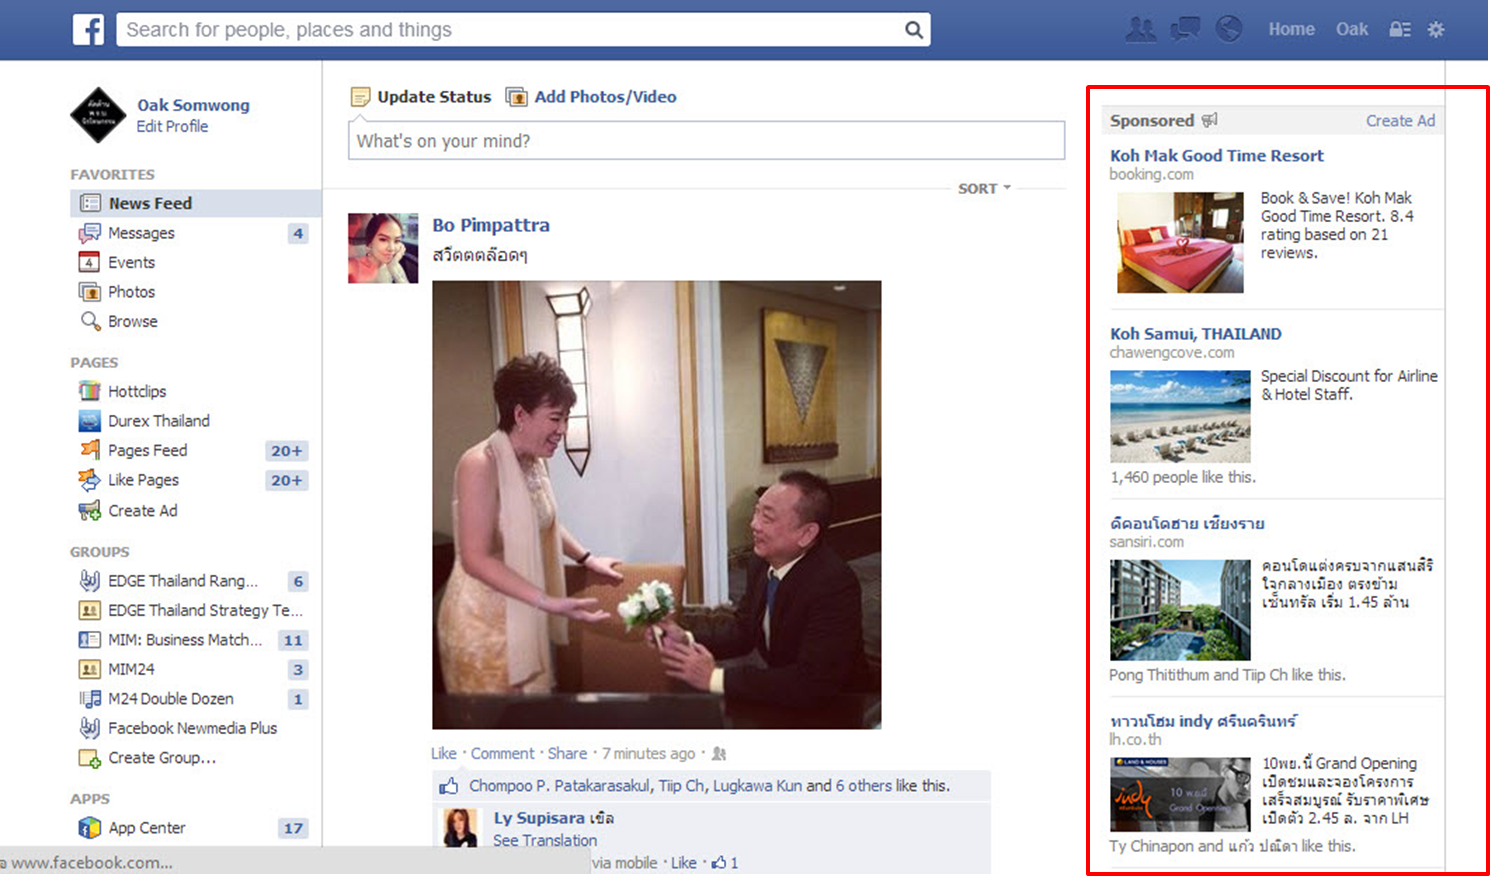Open the notifications globe icon

click(1229, 30)
